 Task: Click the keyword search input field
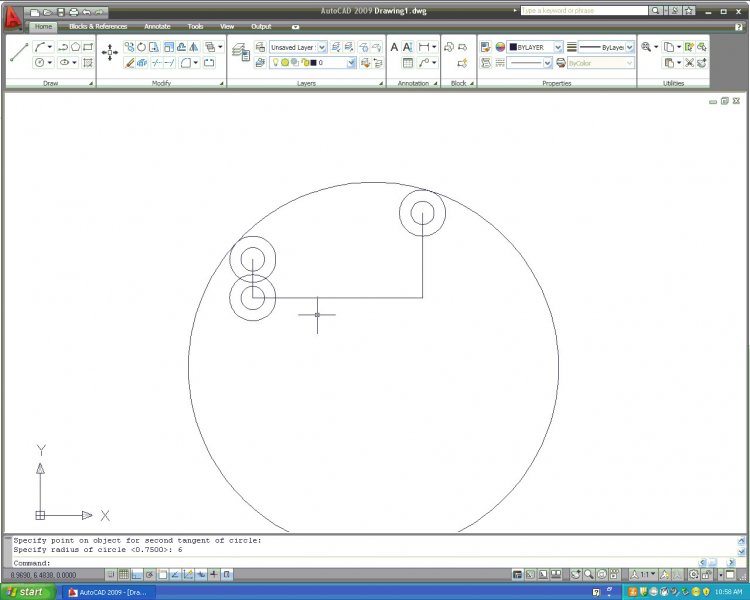click(584, 10)
